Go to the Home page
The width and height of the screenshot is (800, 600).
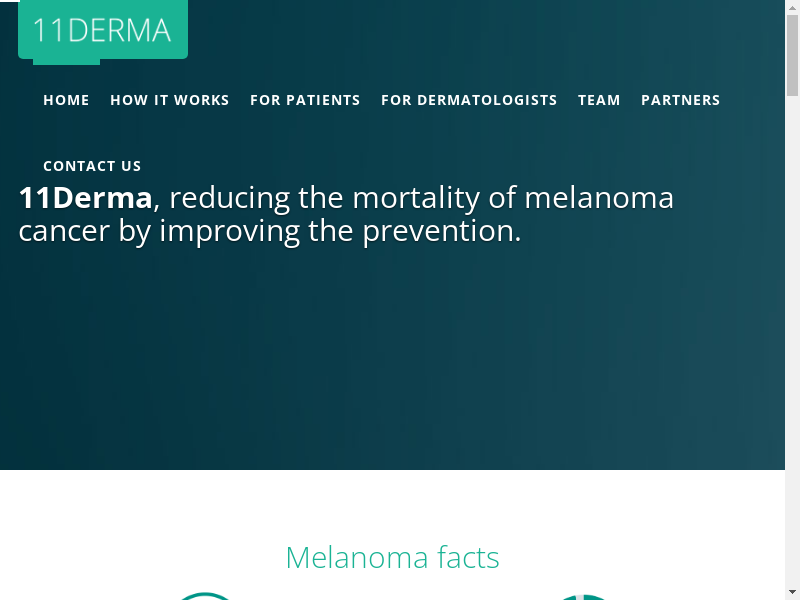click(x=66, y=100)
